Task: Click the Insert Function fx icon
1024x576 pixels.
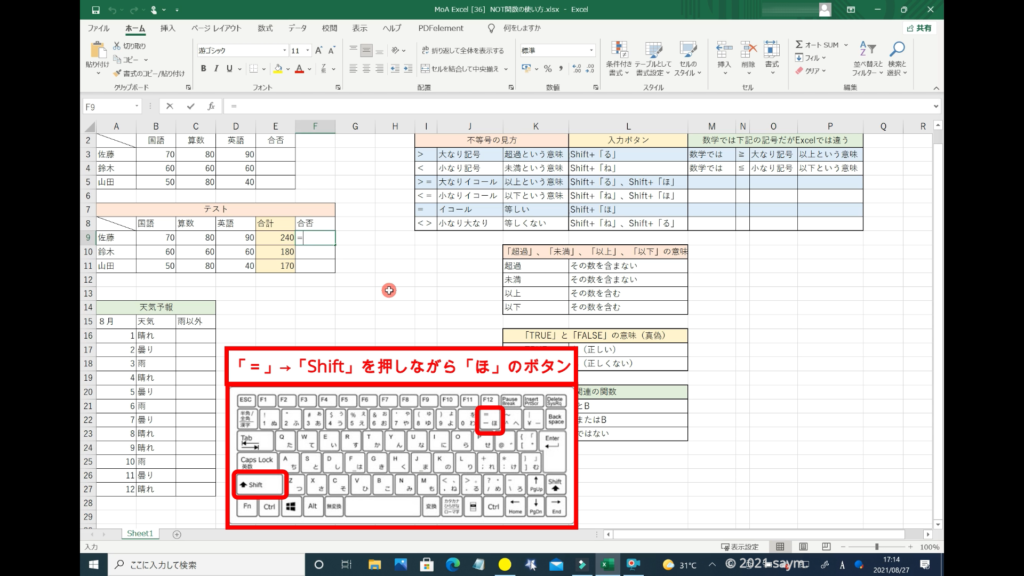Action: tap(210, 106)
